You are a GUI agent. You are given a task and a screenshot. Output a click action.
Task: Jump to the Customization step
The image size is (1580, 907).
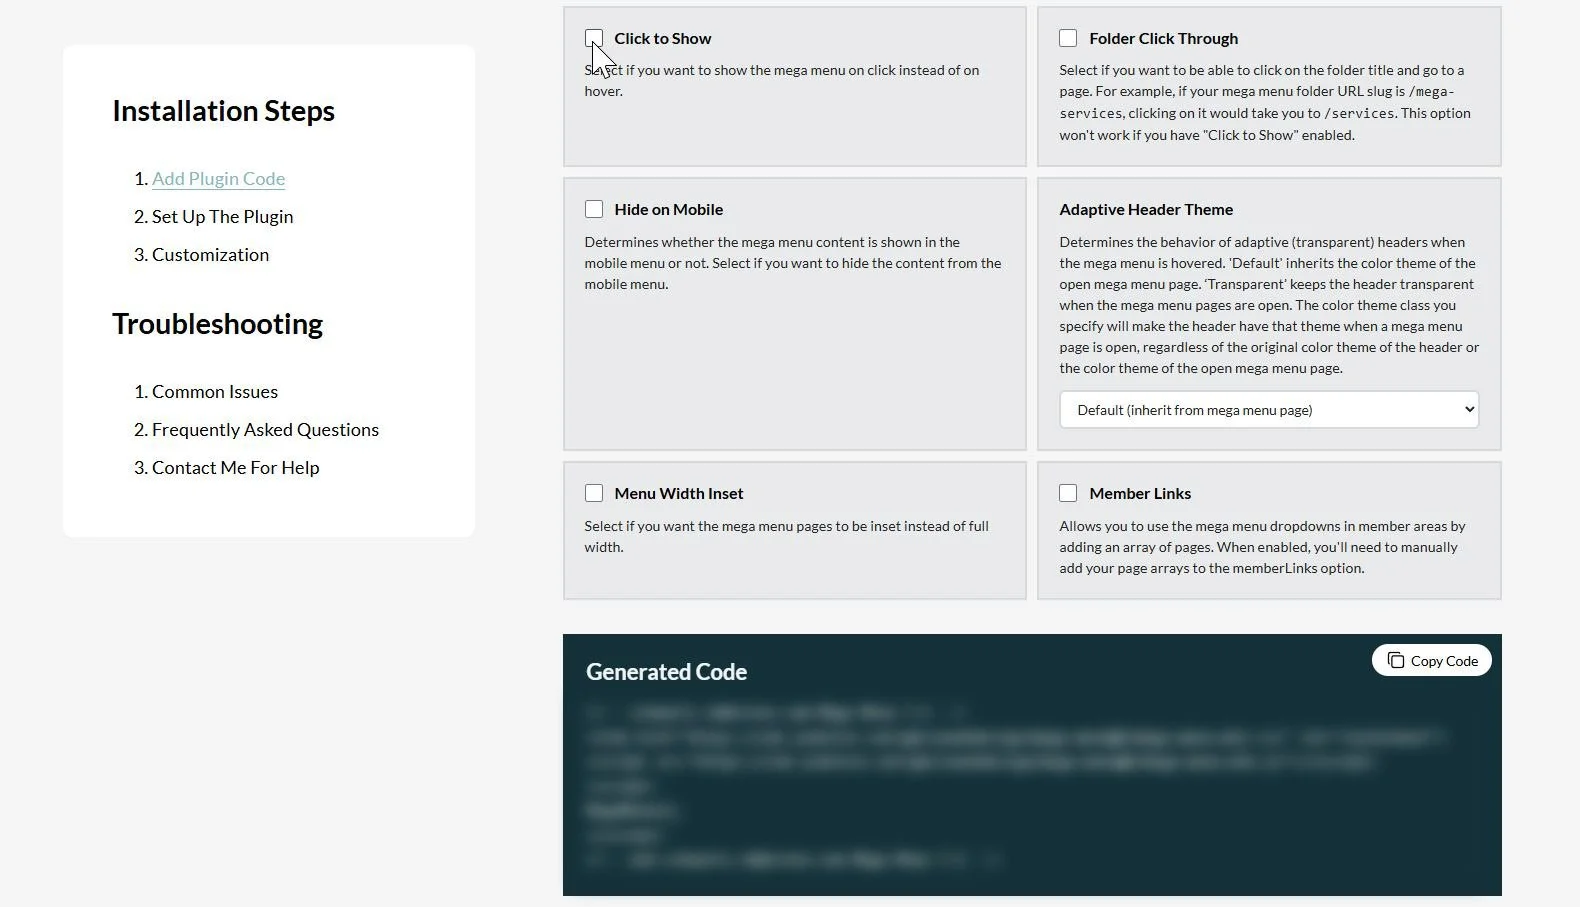[x=210, y=255]
